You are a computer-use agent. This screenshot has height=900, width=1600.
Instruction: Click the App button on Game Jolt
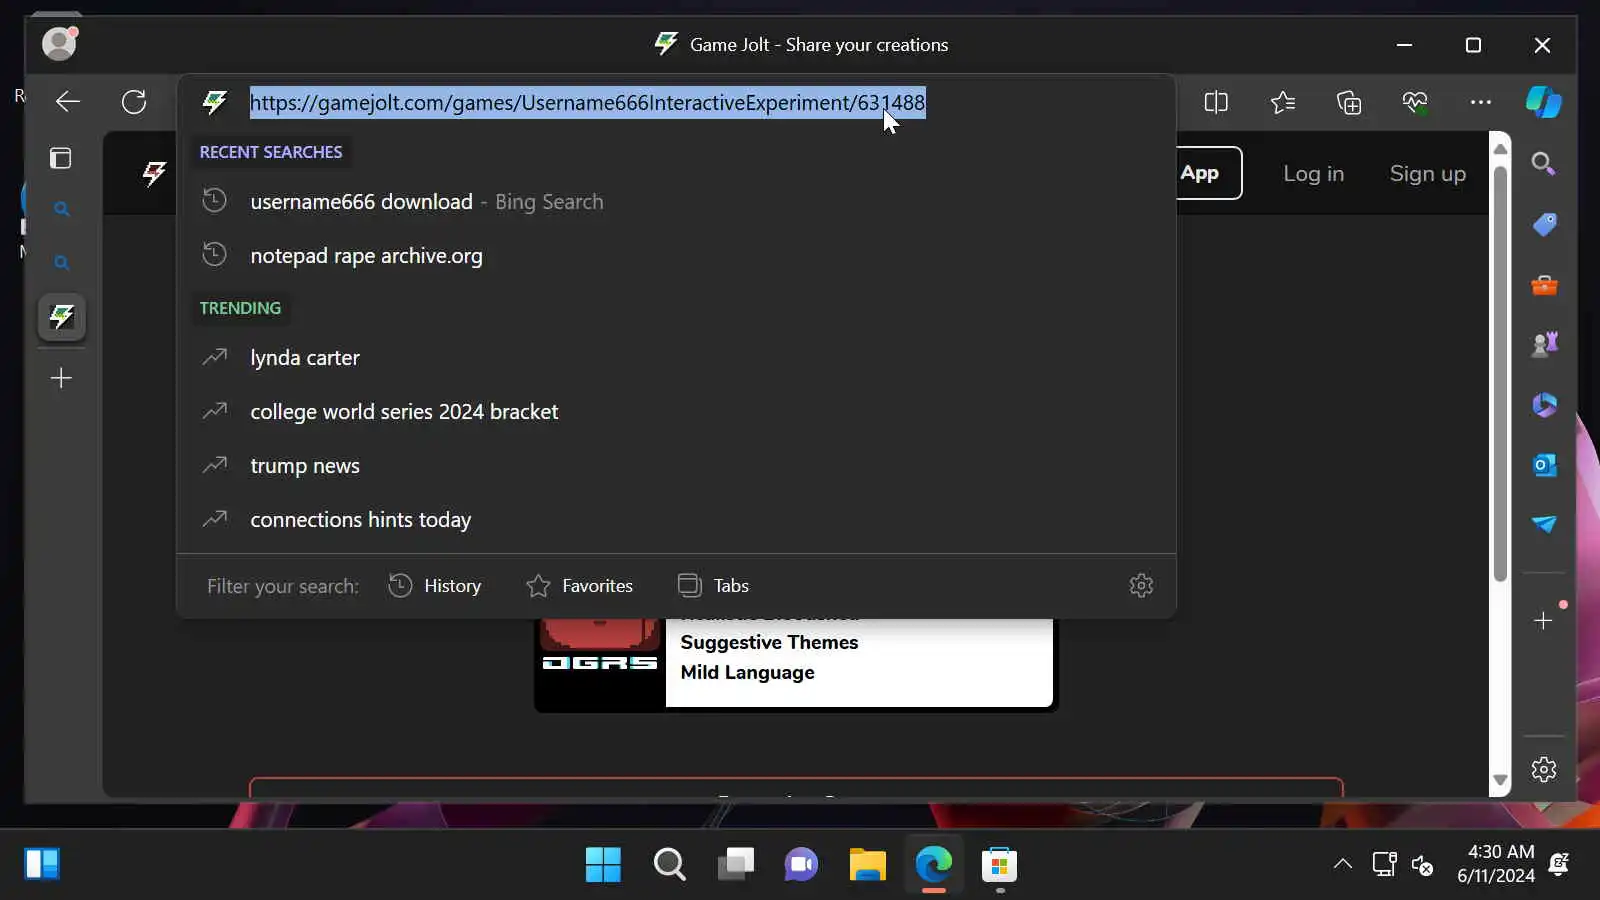(1208, 173)
